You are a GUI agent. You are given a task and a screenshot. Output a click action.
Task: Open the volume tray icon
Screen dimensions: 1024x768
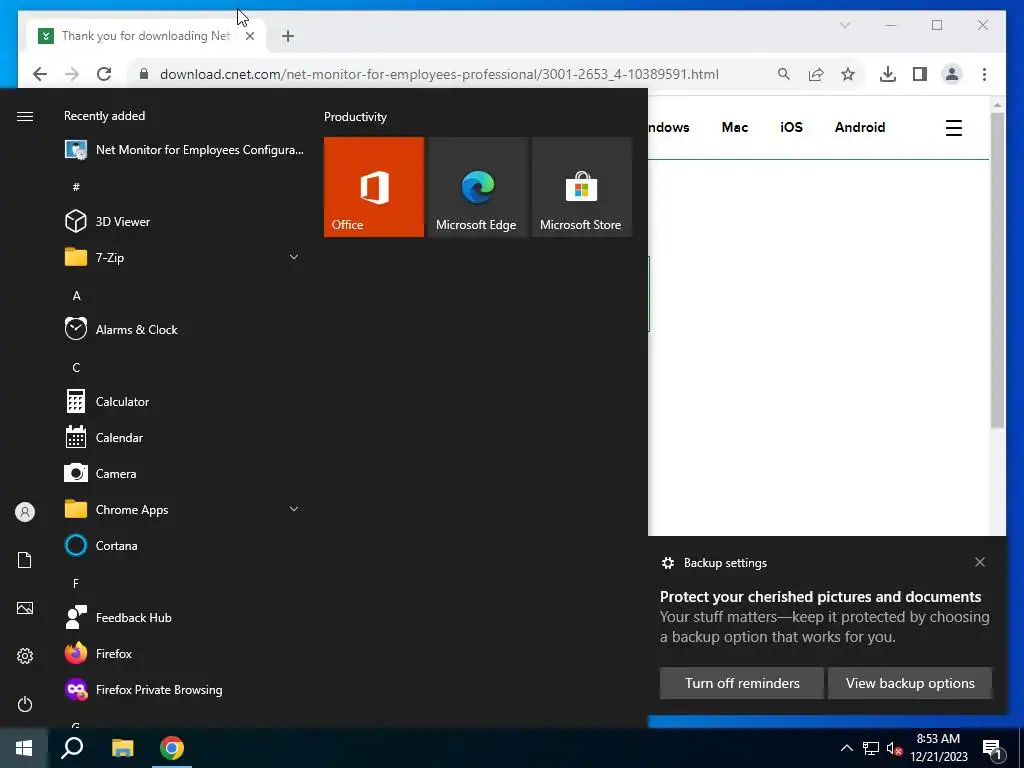click(x=894, y=748)
